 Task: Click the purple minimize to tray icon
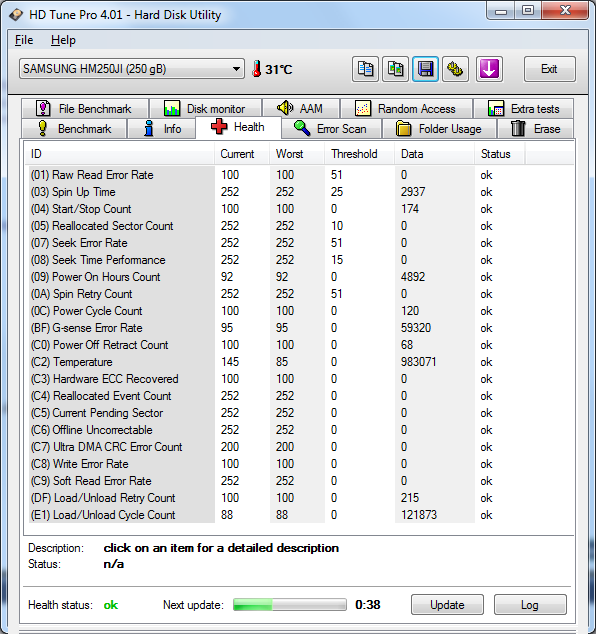click(x=489, y=69)
